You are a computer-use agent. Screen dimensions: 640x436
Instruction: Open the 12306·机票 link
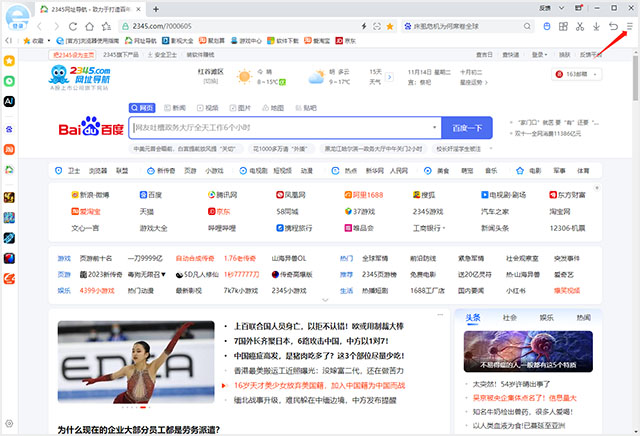coord(567,228)
